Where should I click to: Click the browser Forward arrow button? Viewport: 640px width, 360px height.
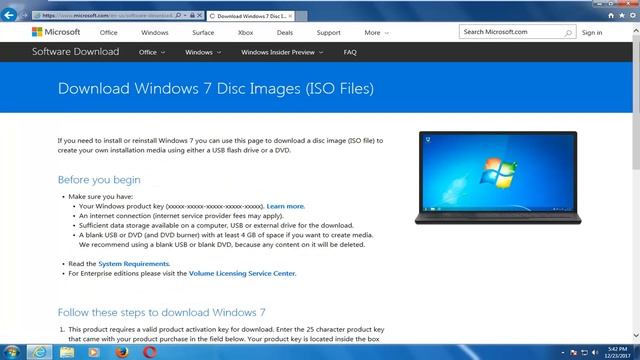click(x=24, y=16)
